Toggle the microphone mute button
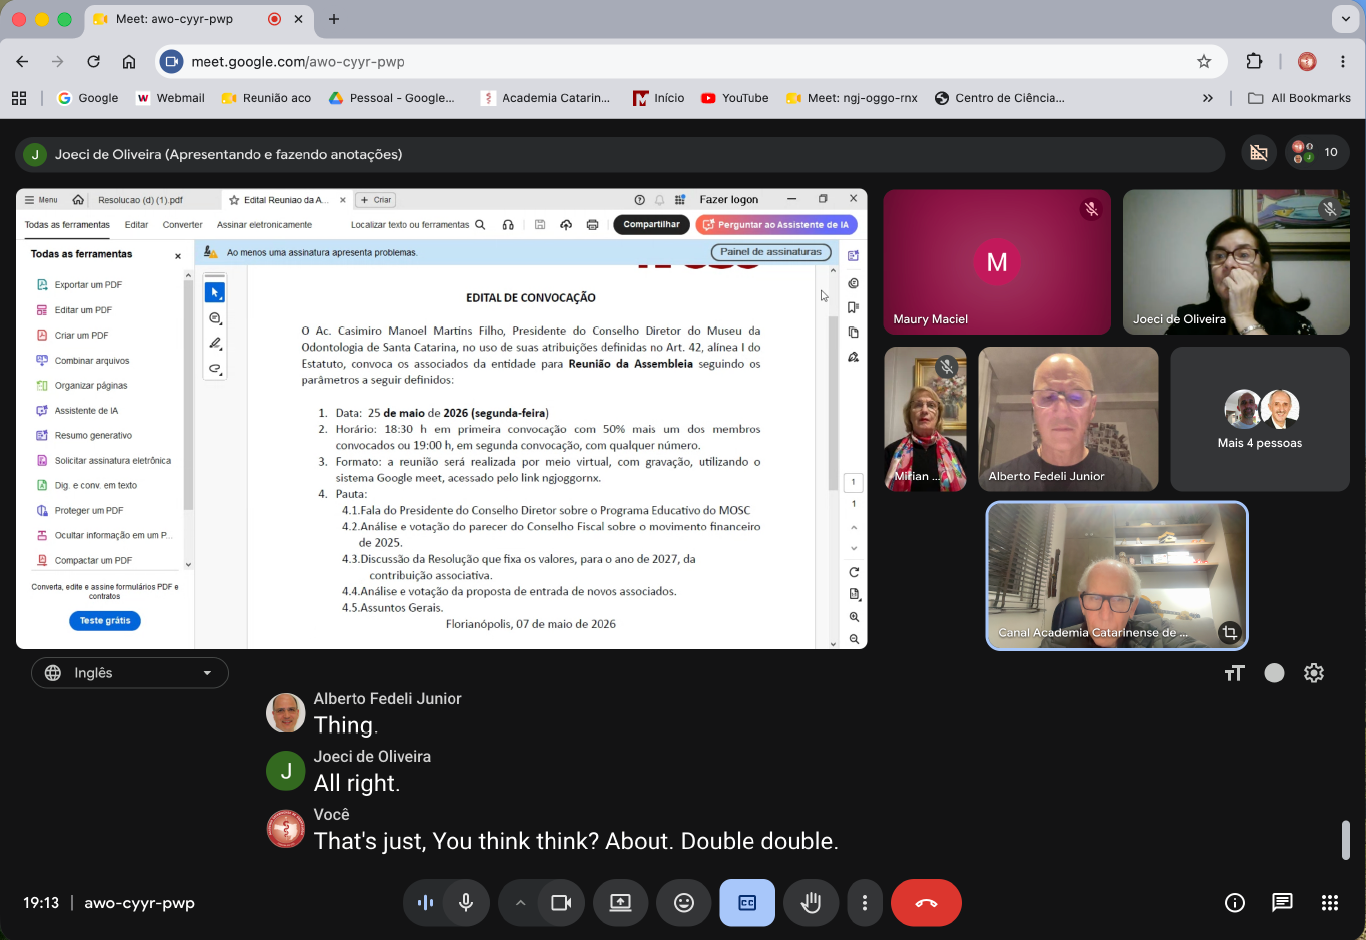The width and height of the screenshot is (1366, 940). tap(465, 903)
